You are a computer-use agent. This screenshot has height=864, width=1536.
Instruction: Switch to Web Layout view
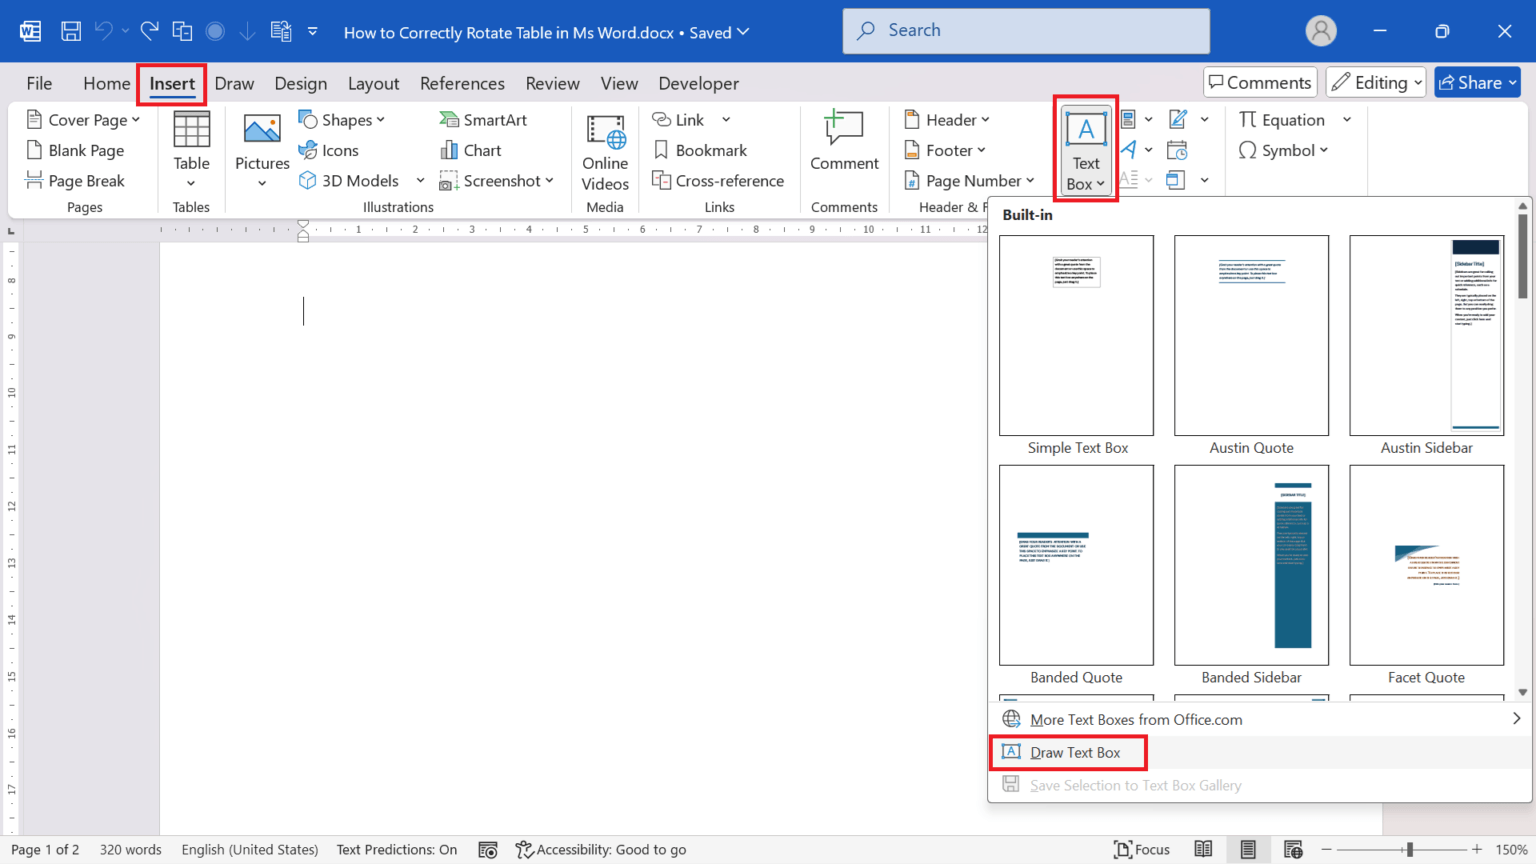coord(1292,849)
